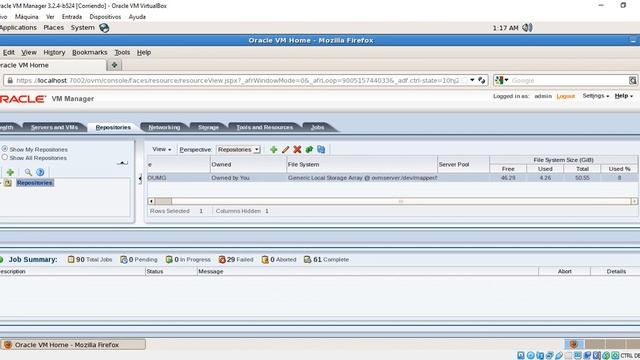Image resolution: width=640 pixels, height=360 pixels.
Task: Click the Total value 50.55 cell
Action: click(582, 178)
